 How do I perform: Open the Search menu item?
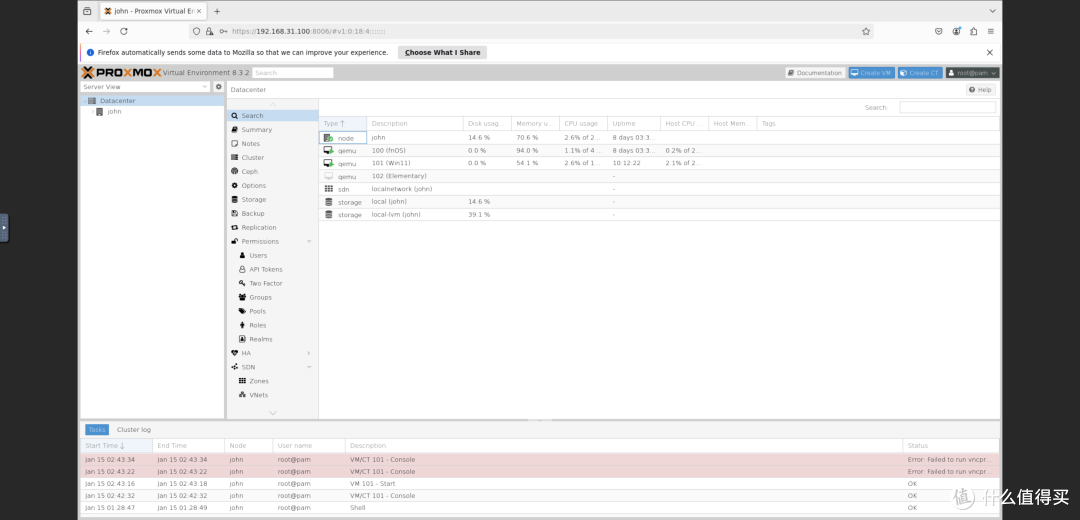coord(273,116)
